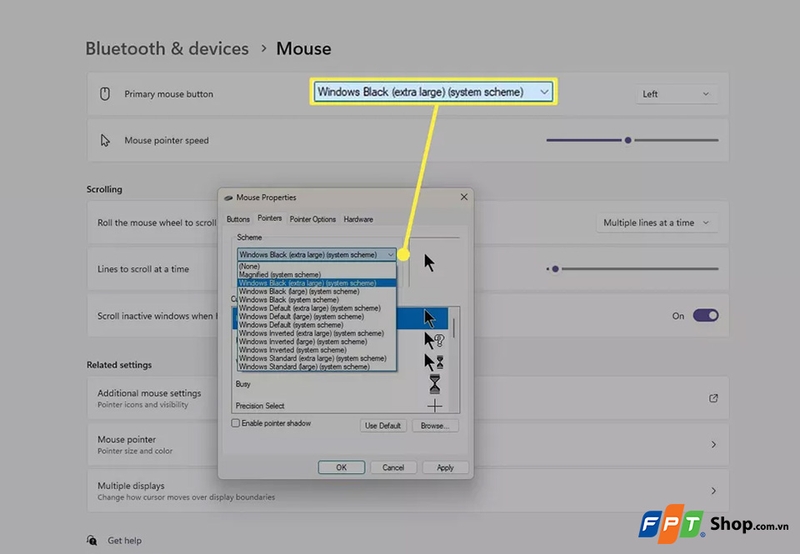The height and width of the screenshot is (554, 800).
Task: Switch to the Buttons tab
Action: 238,219
